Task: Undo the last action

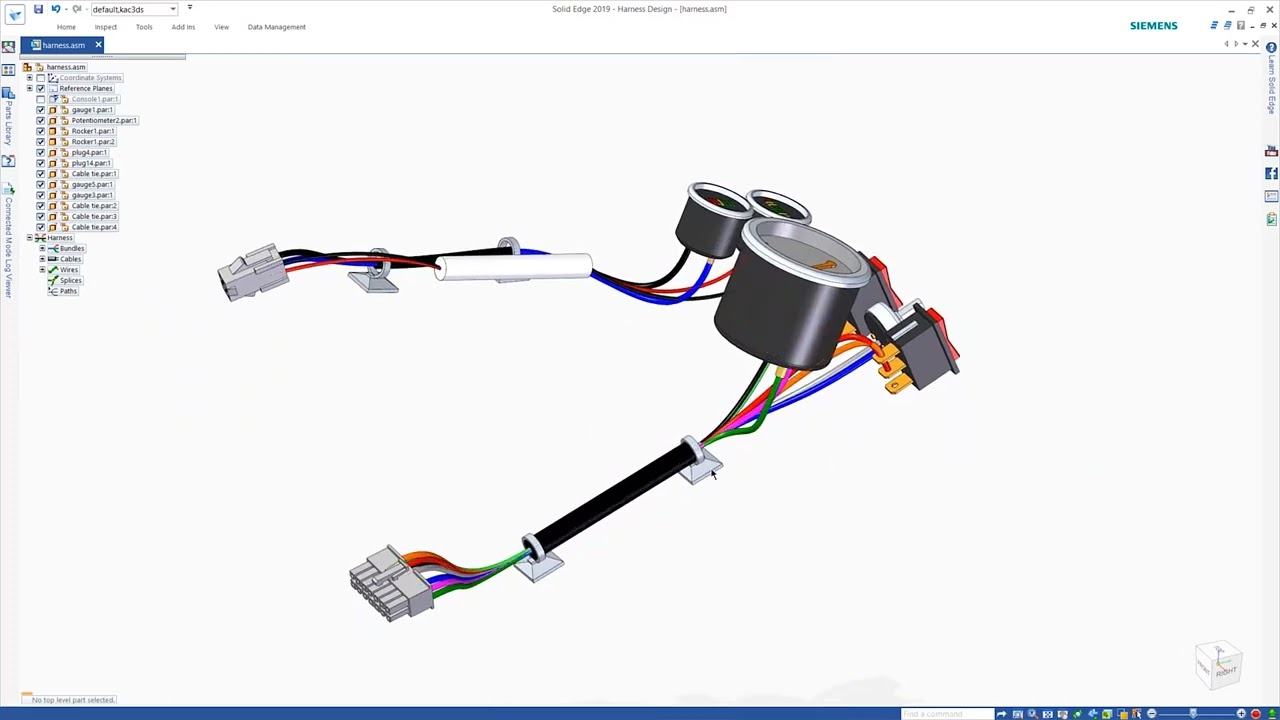Action: pos(55,9)
